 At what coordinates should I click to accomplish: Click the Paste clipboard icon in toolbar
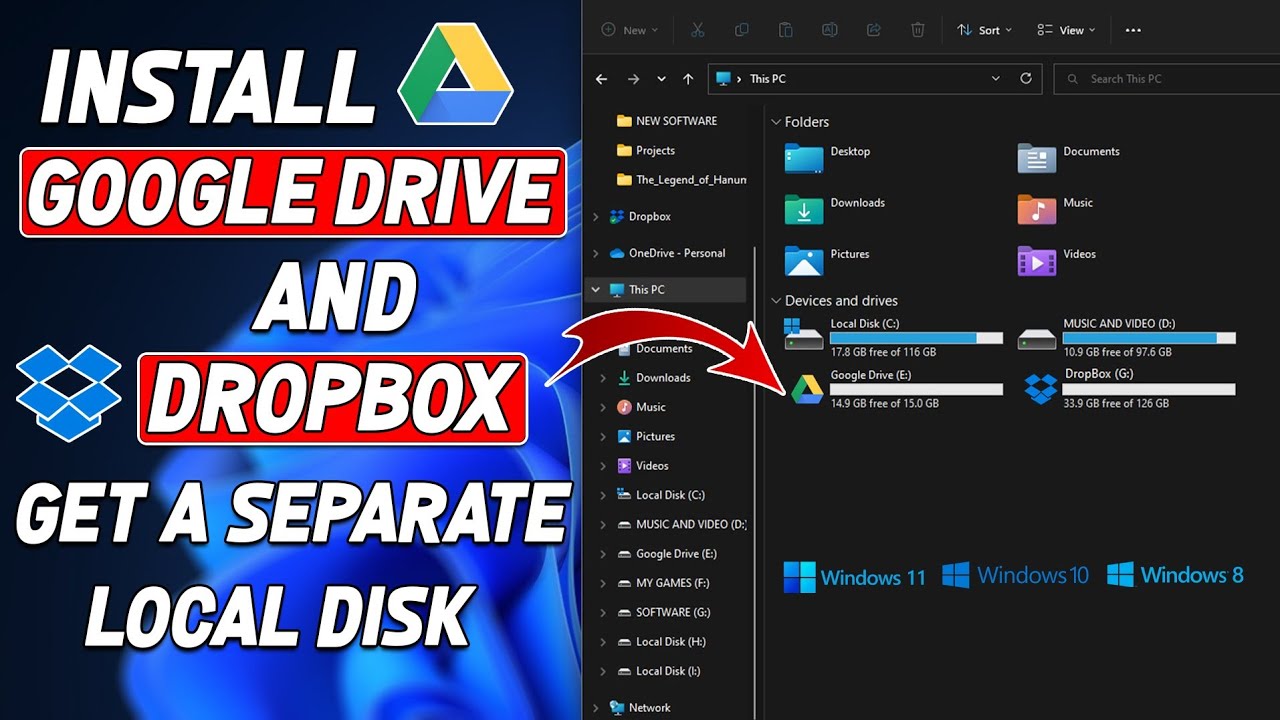tap(786, 30)
